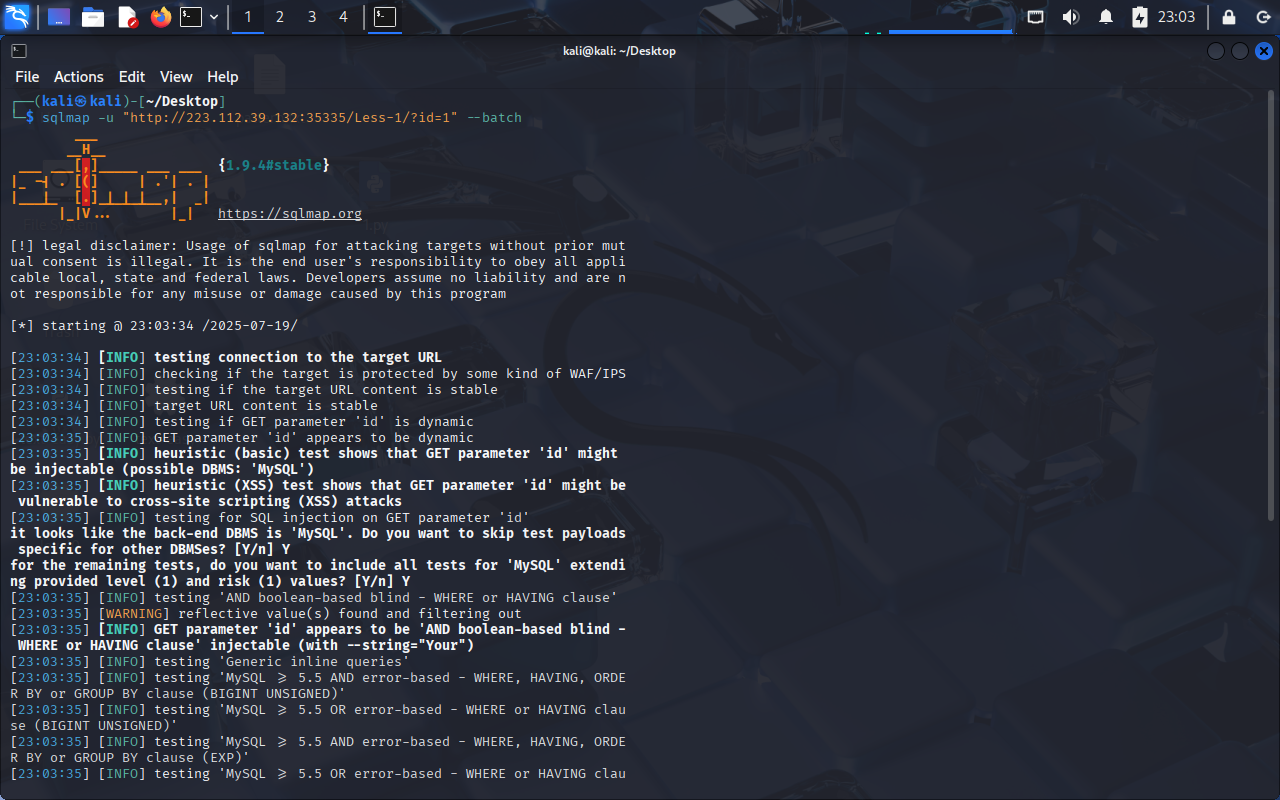This screenshot has width=1280, height=800.
Task: Click the legal disclaimer first line
Action: pyautogui.click(x=318, y=246)
